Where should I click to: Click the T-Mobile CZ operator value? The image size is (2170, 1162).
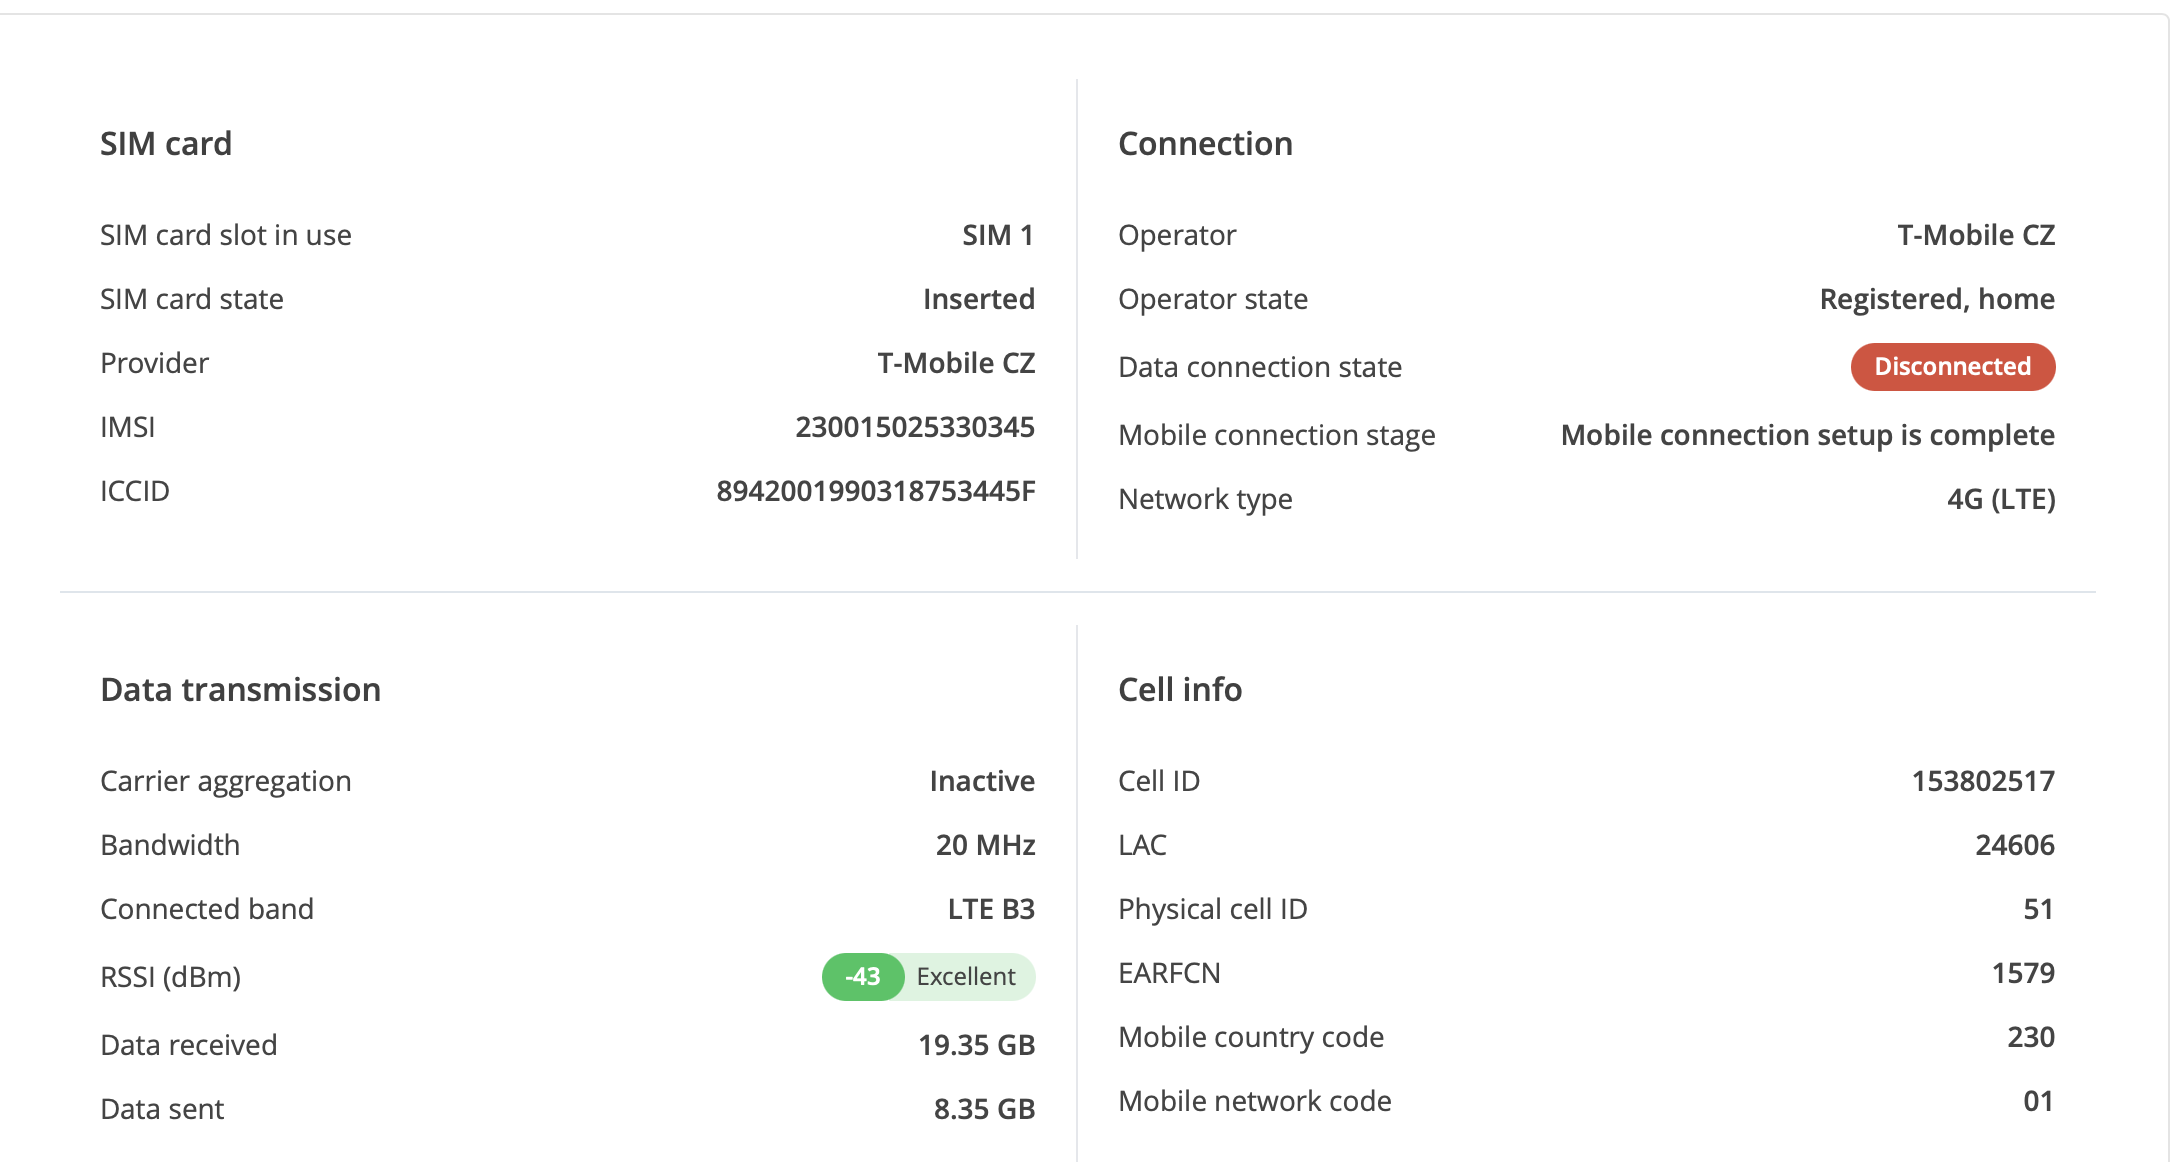coord(1975,236)
